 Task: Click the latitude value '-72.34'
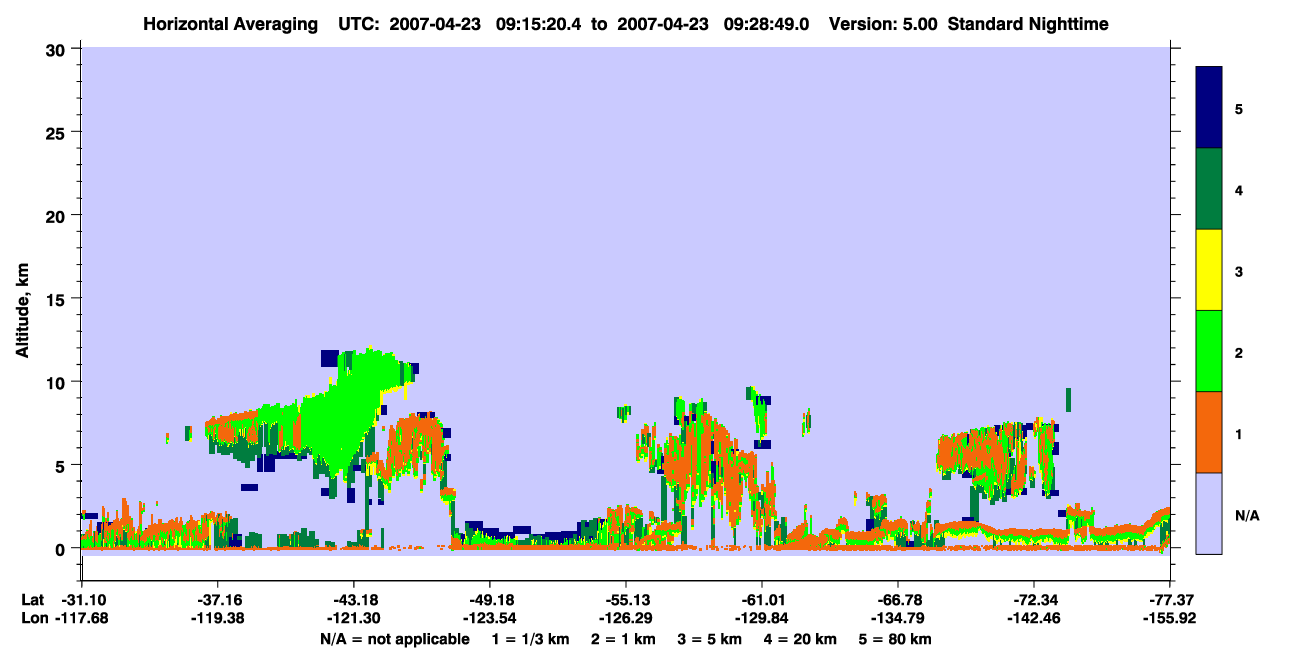(1033, 600)
